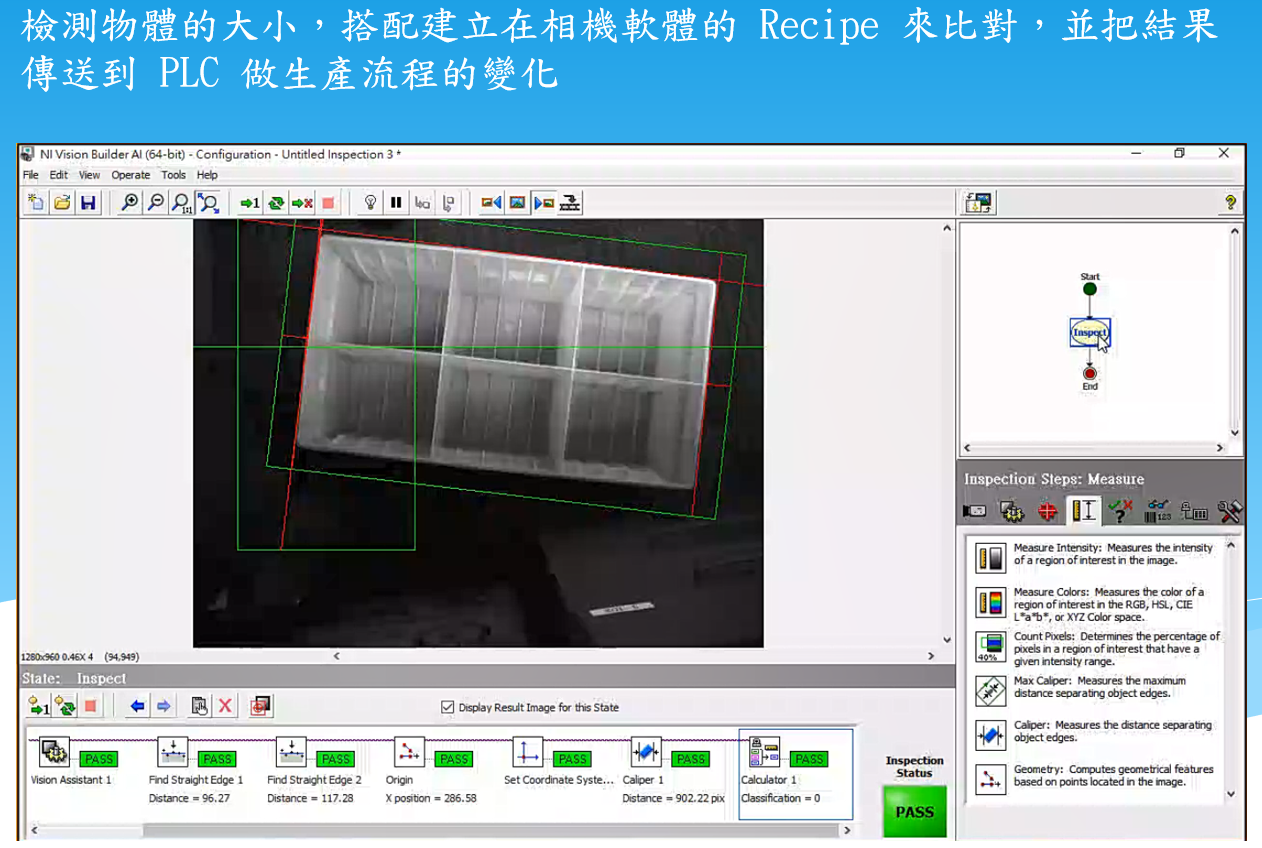The image size is (1262, 848).
Task: Create a new inspection from the toolbar
Action: tap(36, 203)
